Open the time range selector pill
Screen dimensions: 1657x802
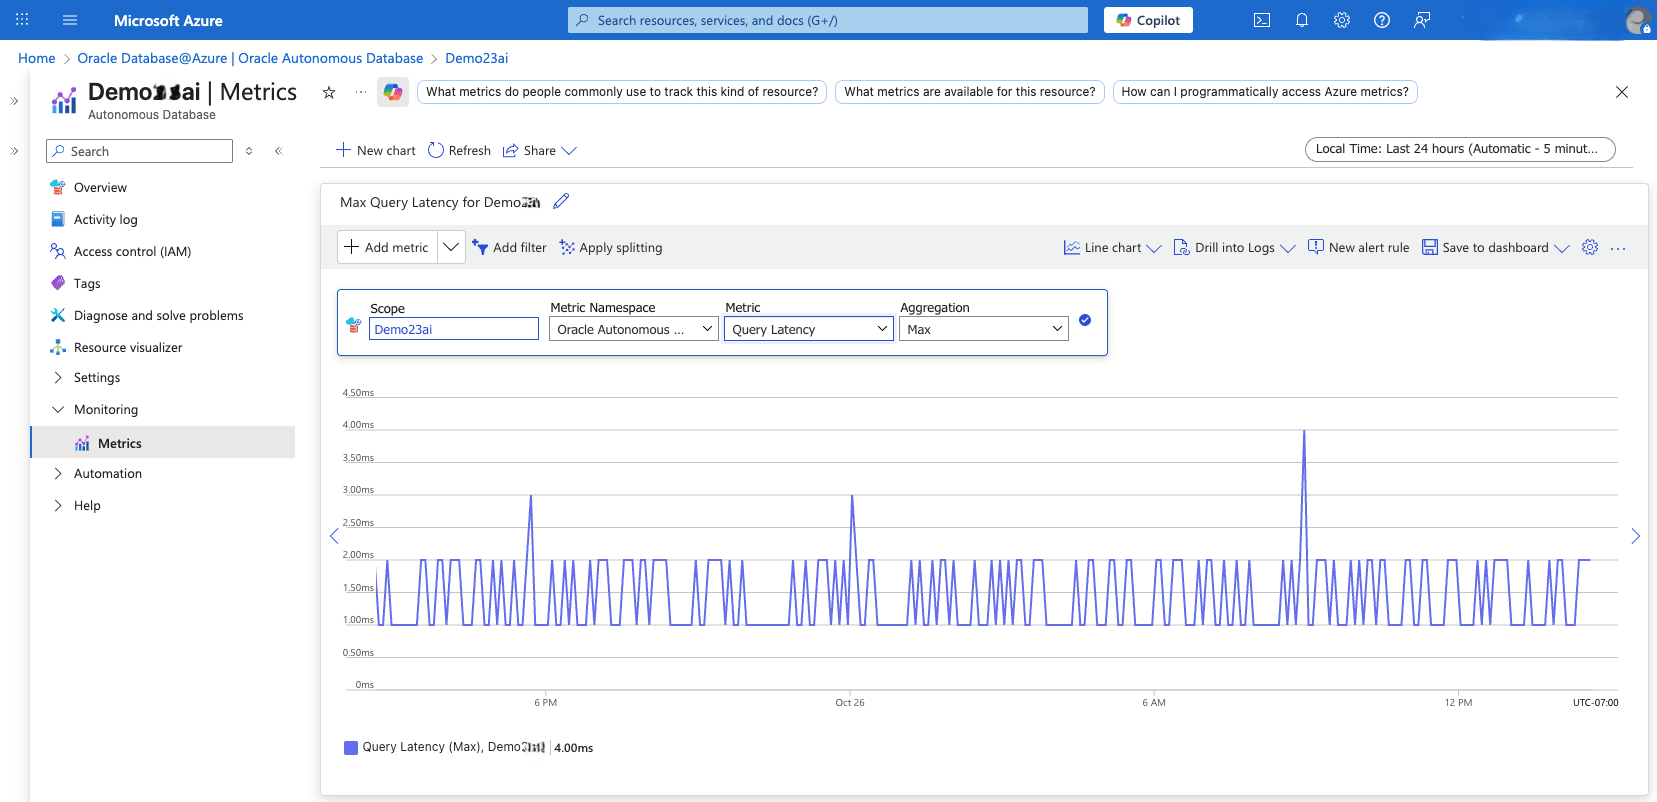[1460, 149]
